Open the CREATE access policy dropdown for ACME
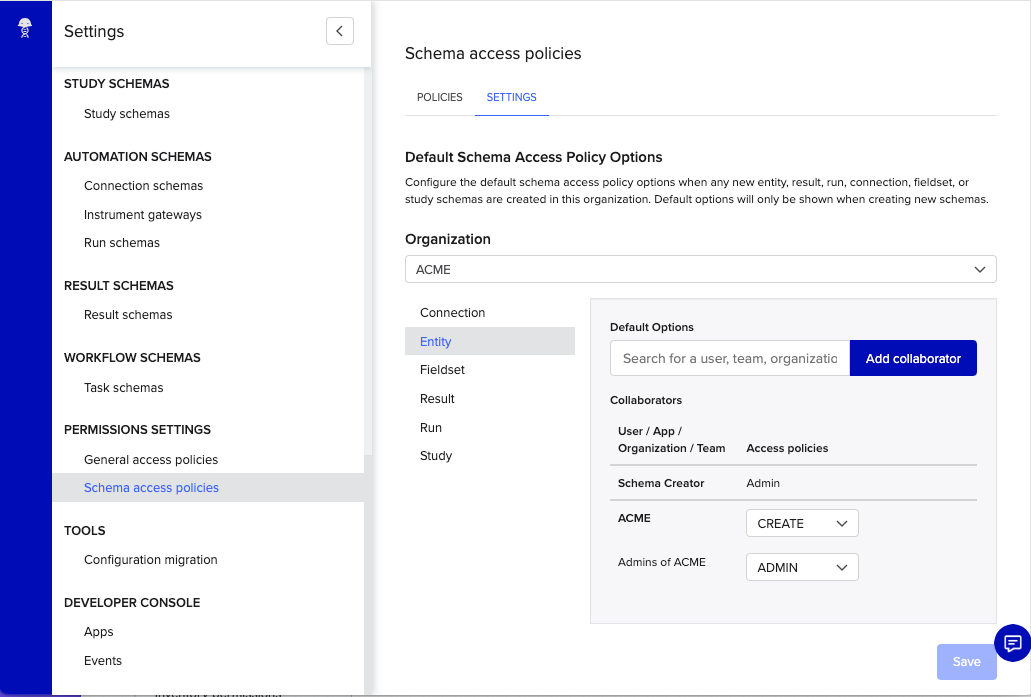Viewport: 1031px width, 697px height. pyautogui.click(x=801, y=522)
